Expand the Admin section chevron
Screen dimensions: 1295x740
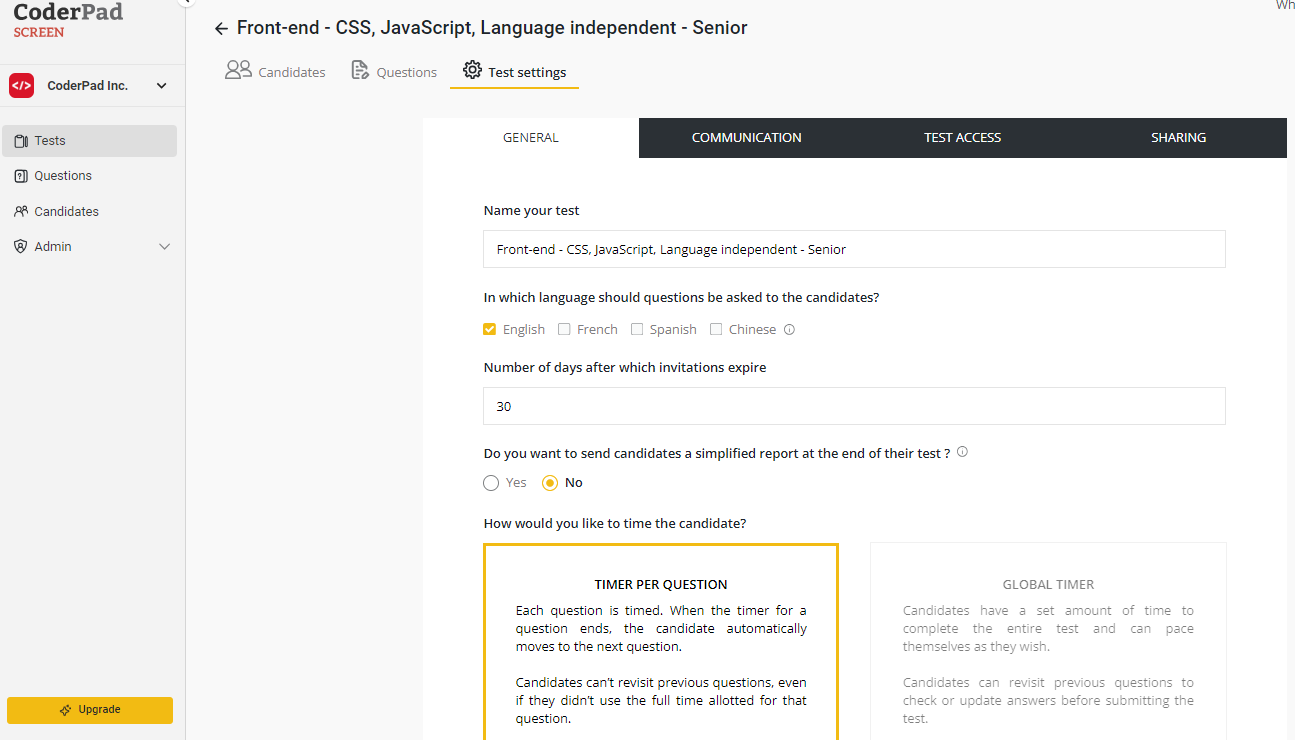pos(165,247)
